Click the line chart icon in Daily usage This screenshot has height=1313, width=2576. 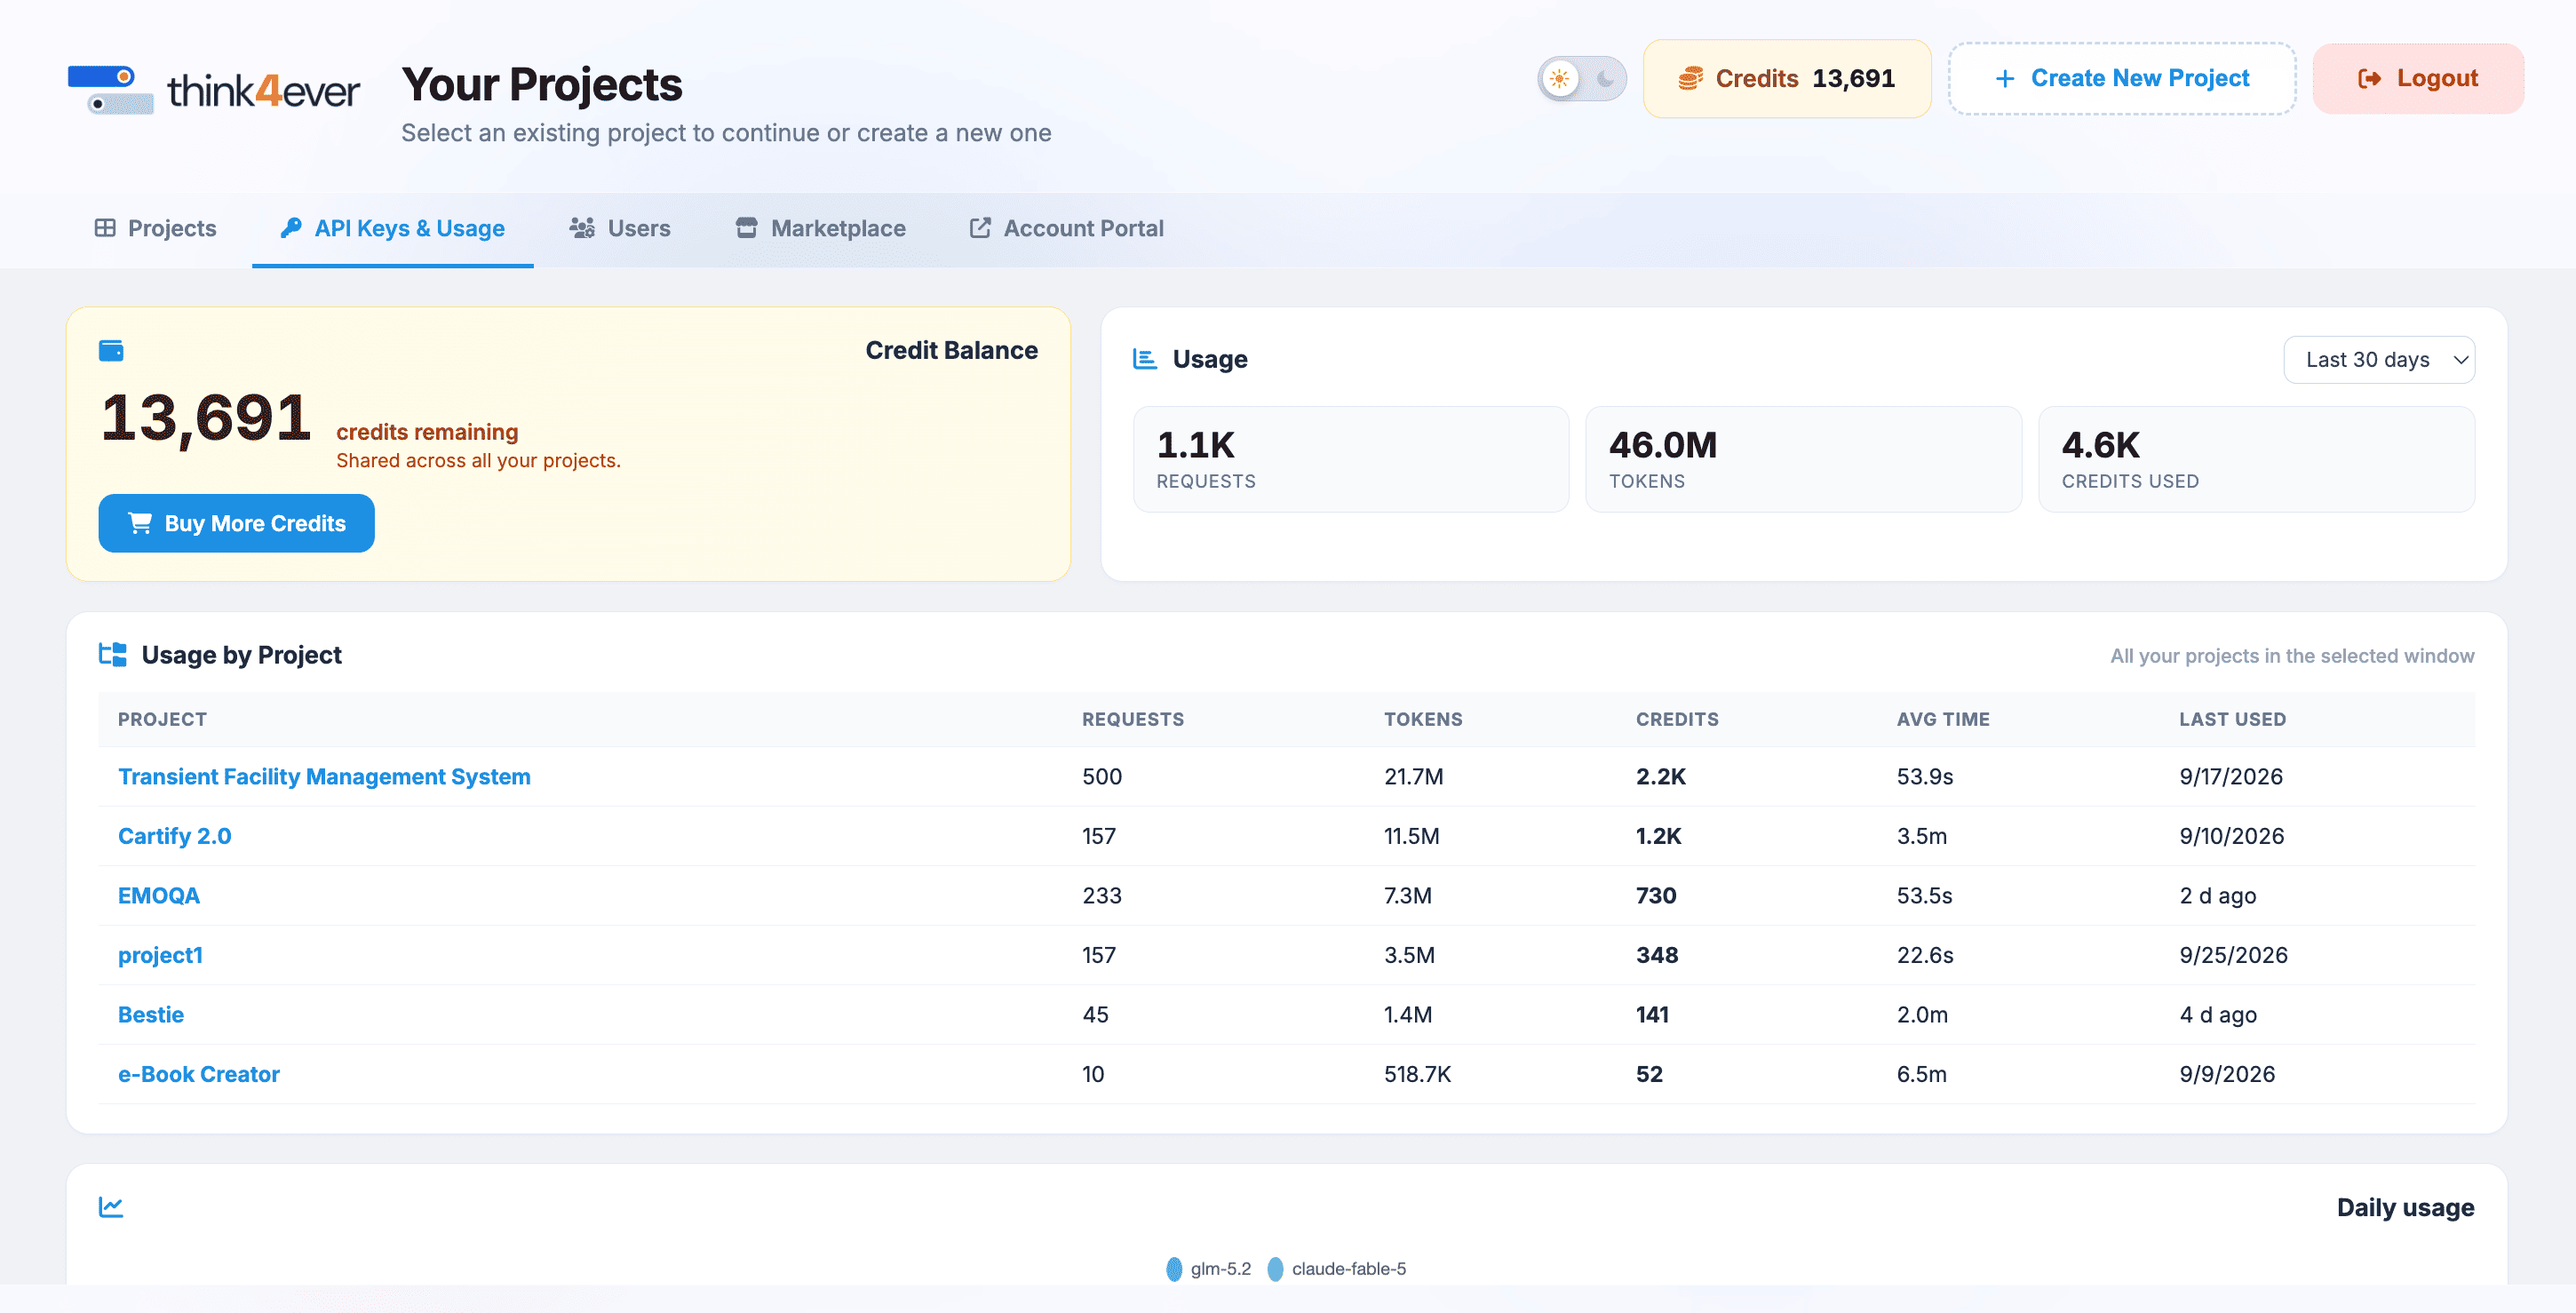point(111,1207)
